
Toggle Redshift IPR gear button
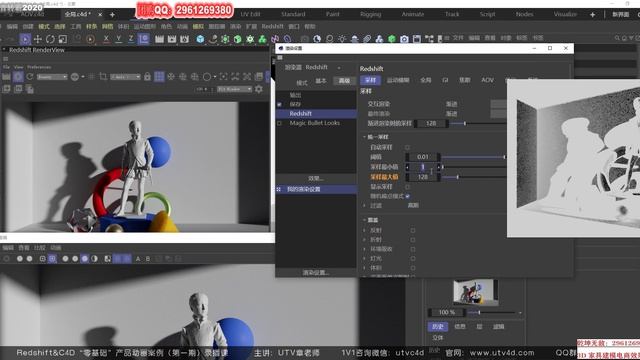click(x=18, y=77)
